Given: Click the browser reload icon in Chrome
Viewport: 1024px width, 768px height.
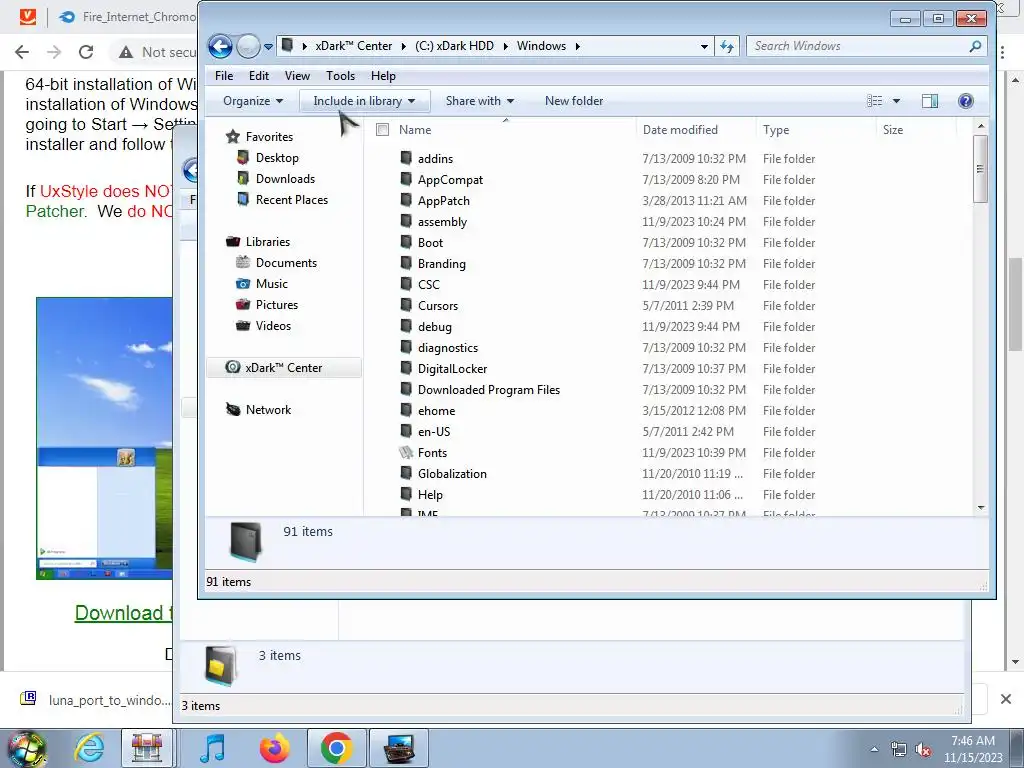Looking at the screenshot, I should click(x=86, y=52).
